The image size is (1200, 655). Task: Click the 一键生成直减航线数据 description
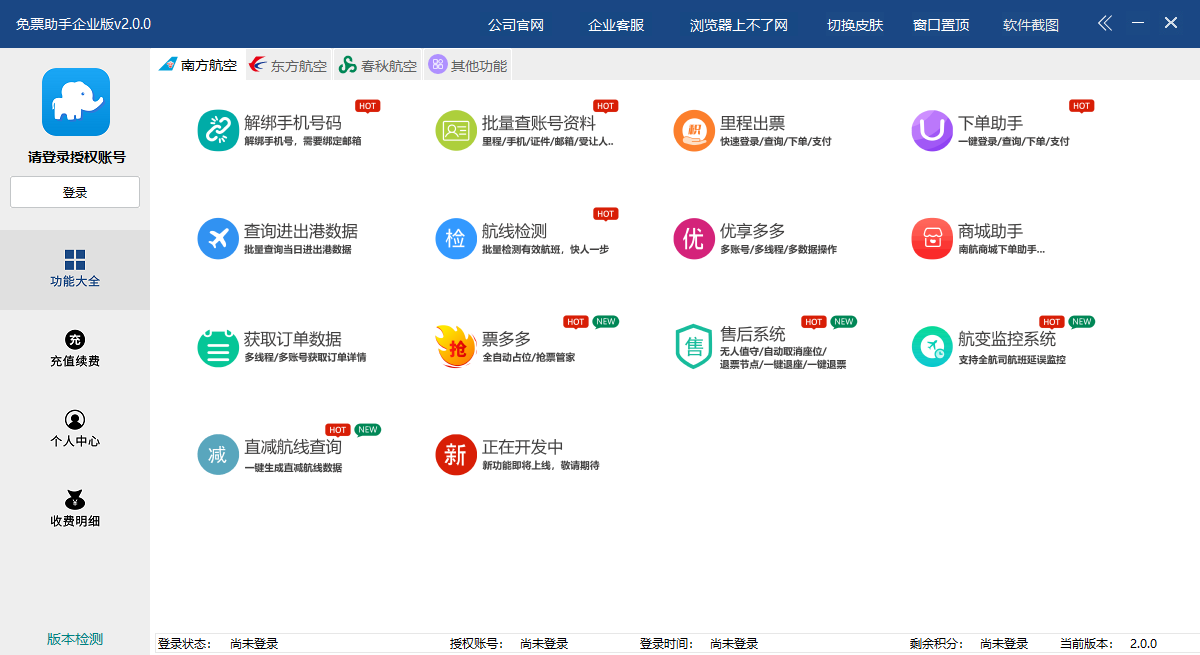(293, 467)
